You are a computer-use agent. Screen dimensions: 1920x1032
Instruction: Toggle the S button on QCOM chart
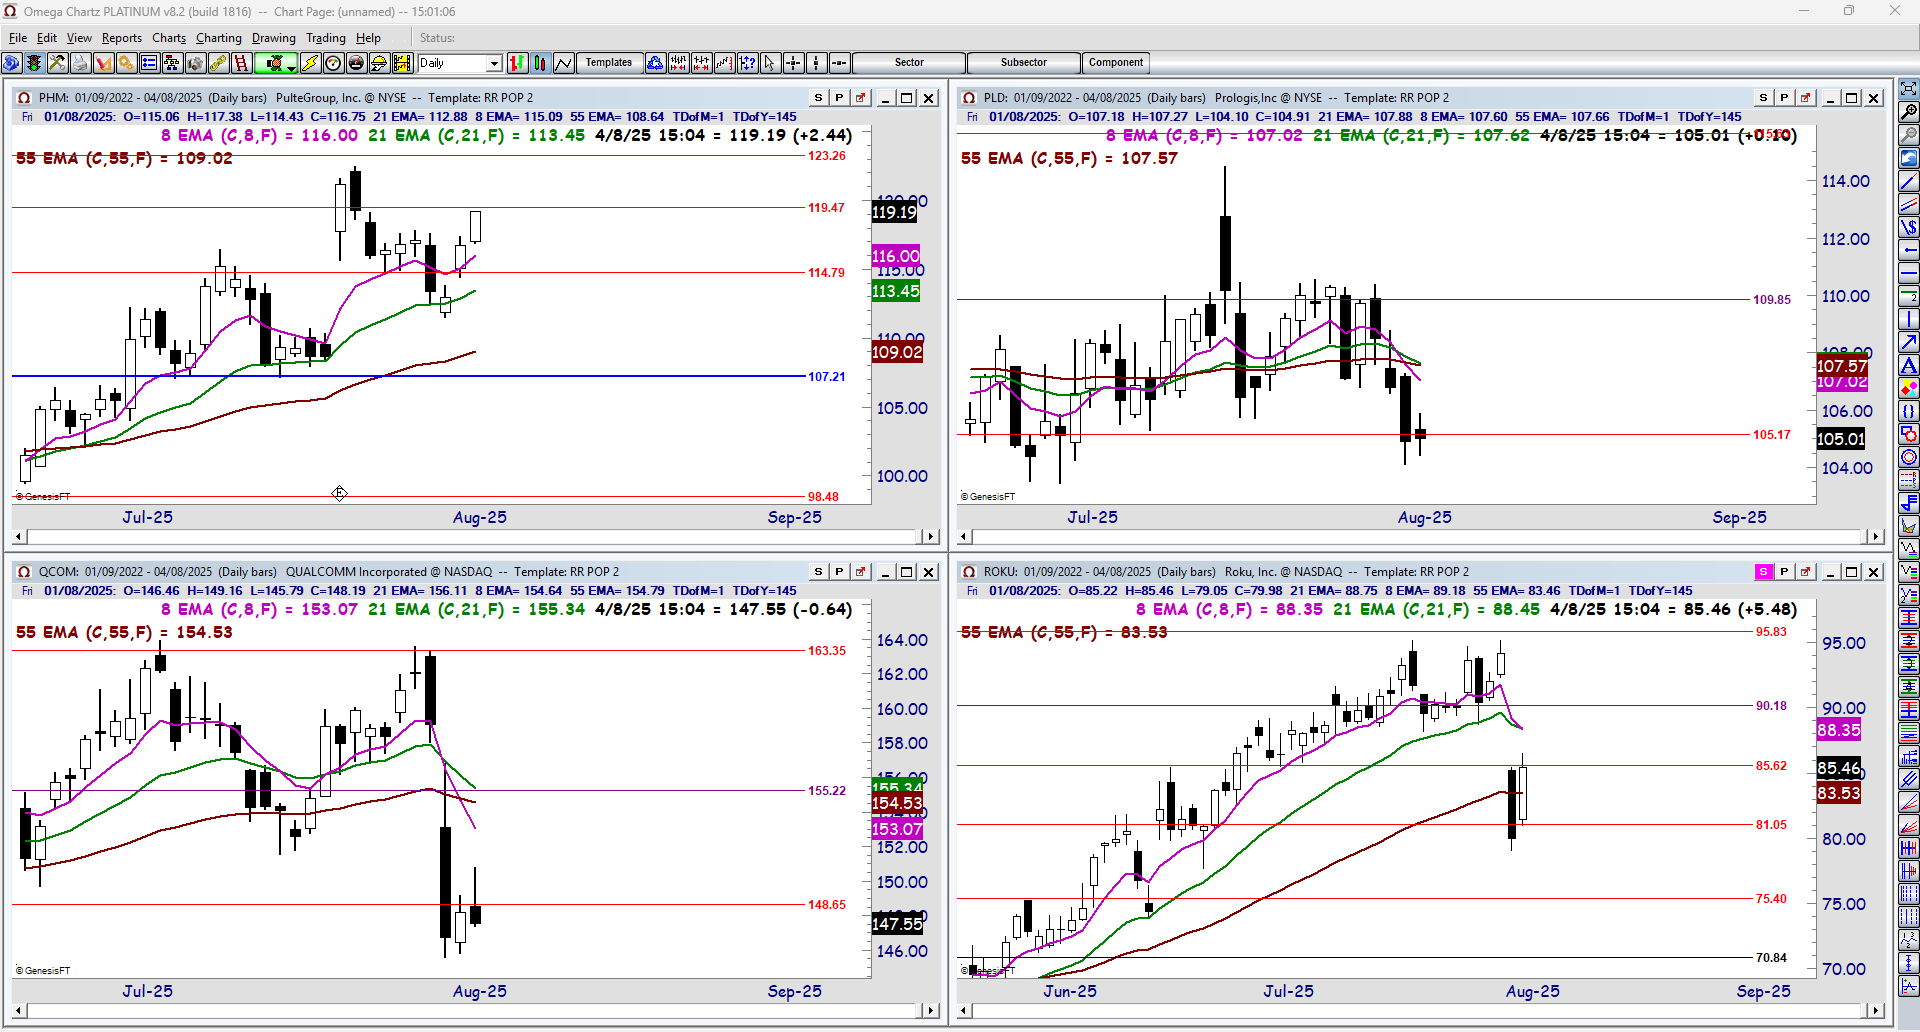[x=818, y=572]
